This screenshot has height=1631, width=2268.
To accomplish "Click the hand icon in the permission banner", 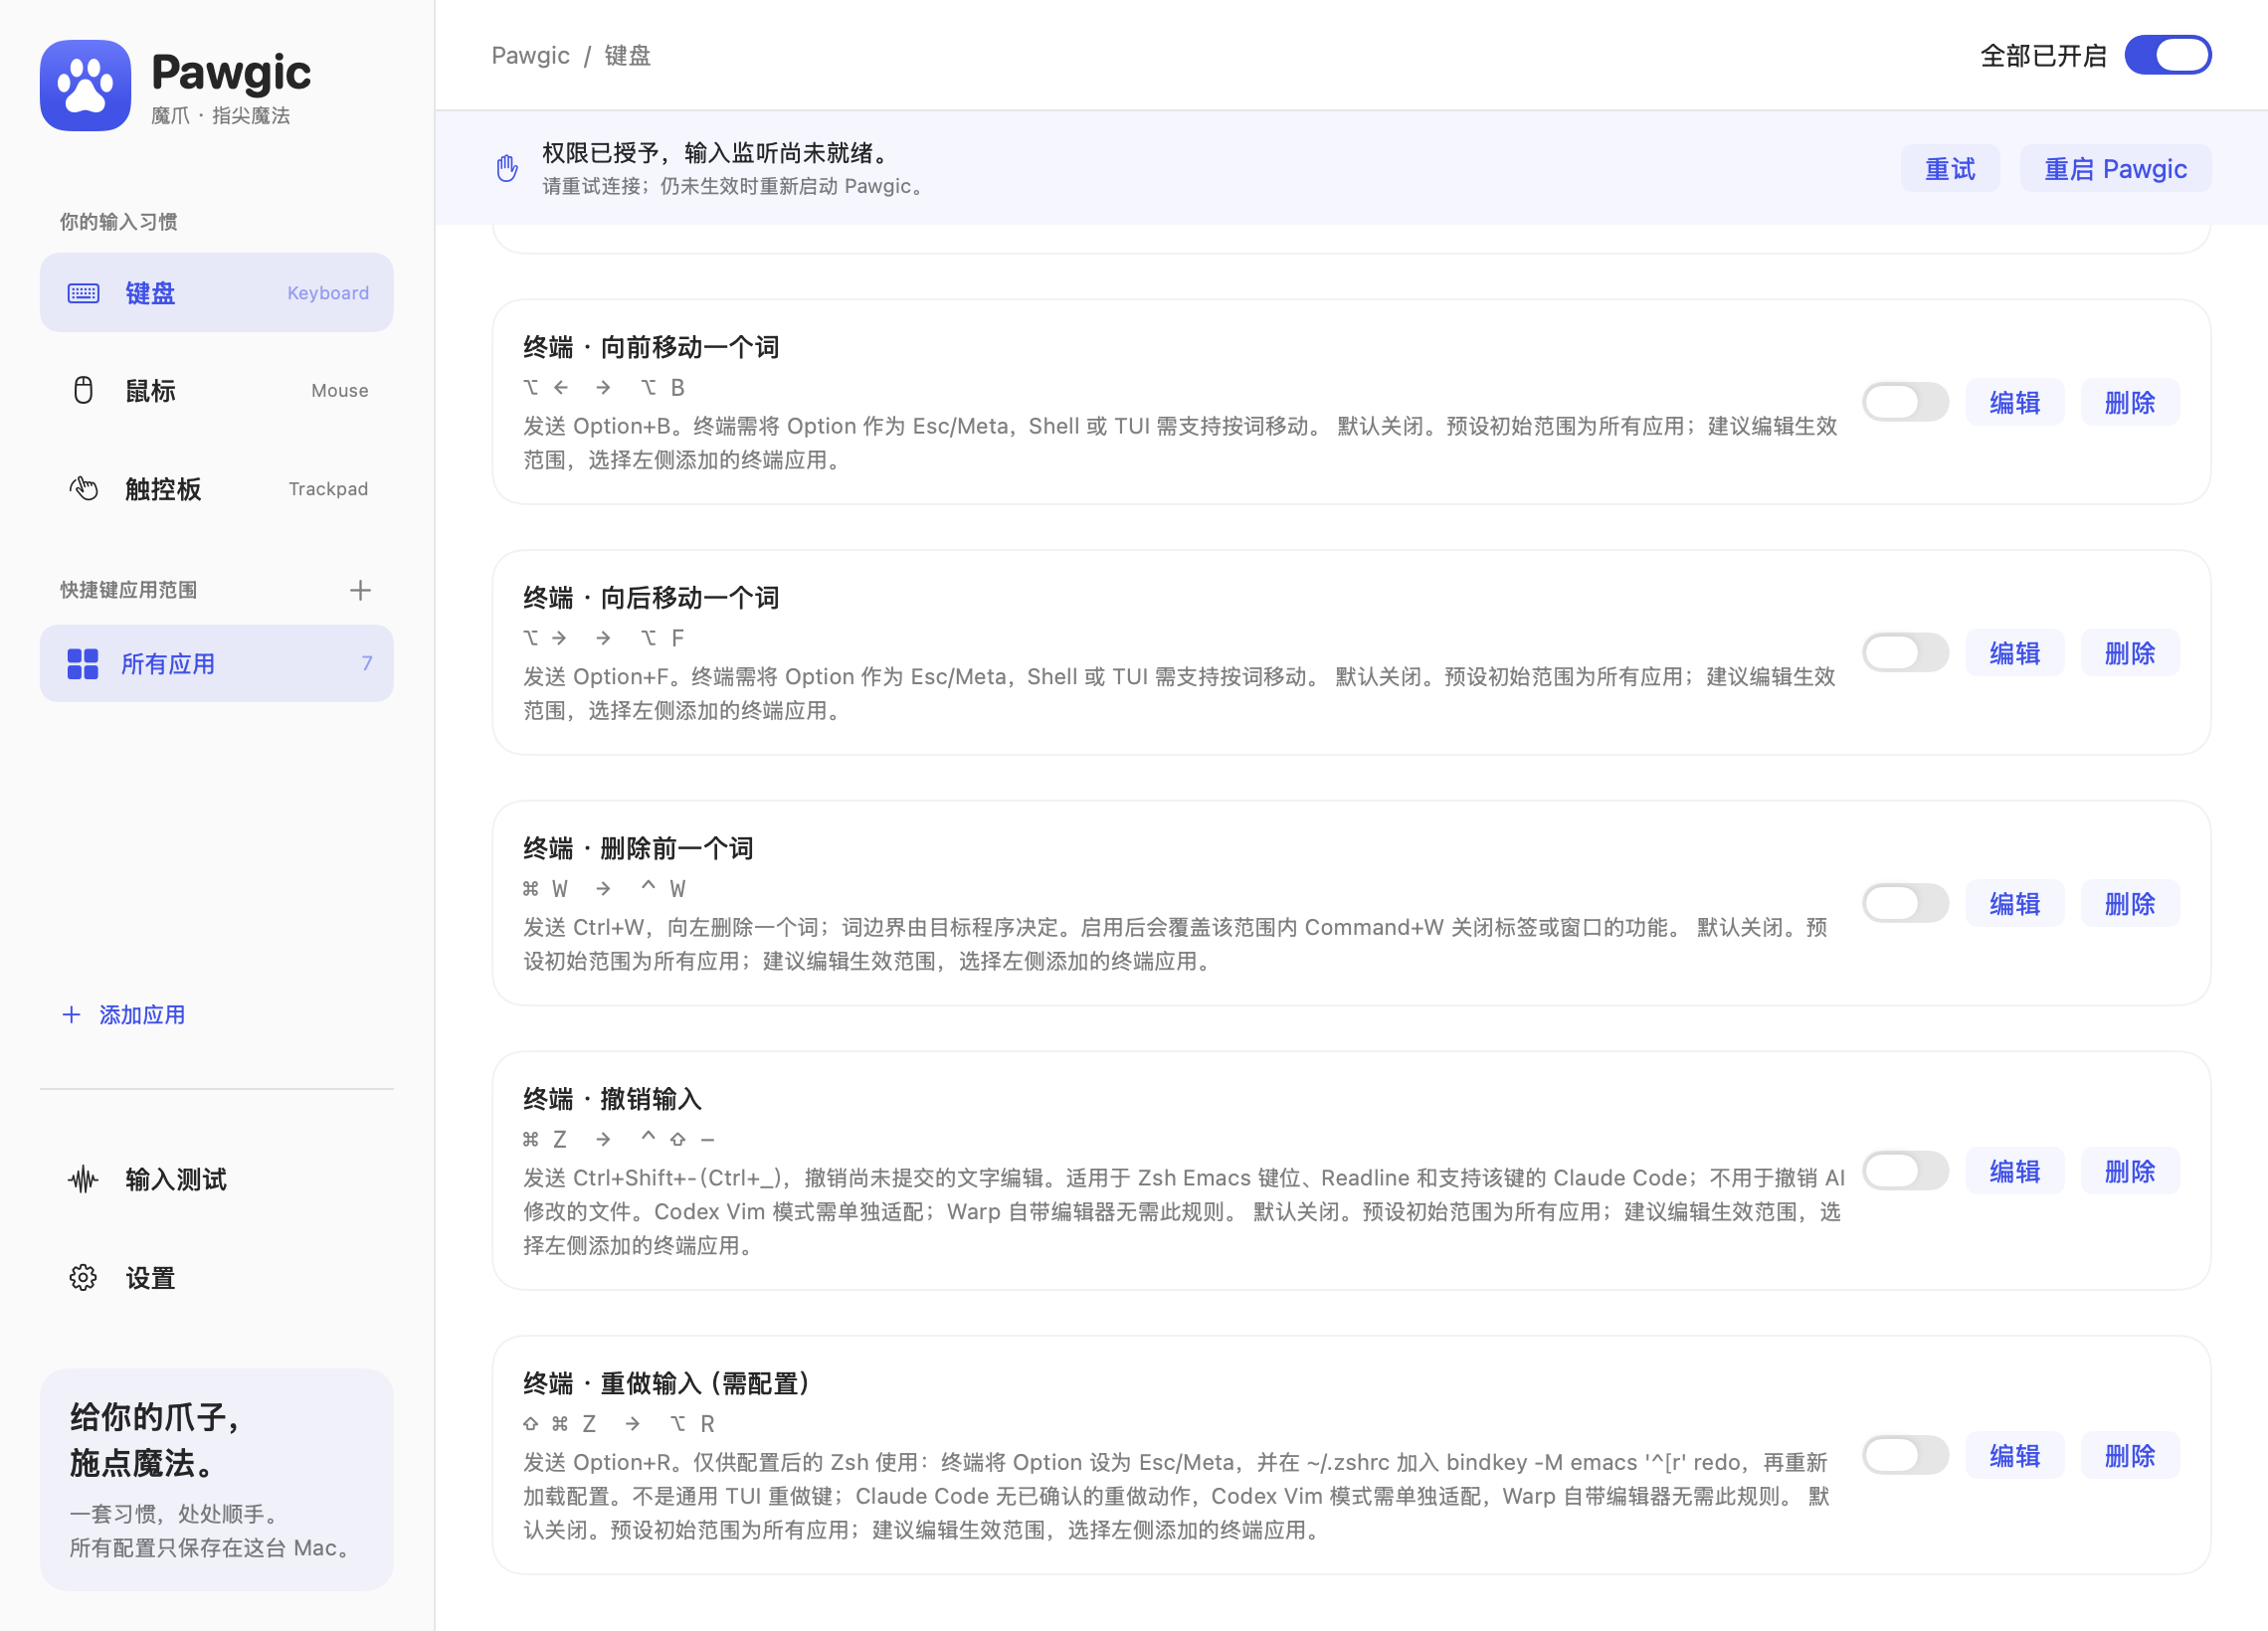I will point(507,168).
